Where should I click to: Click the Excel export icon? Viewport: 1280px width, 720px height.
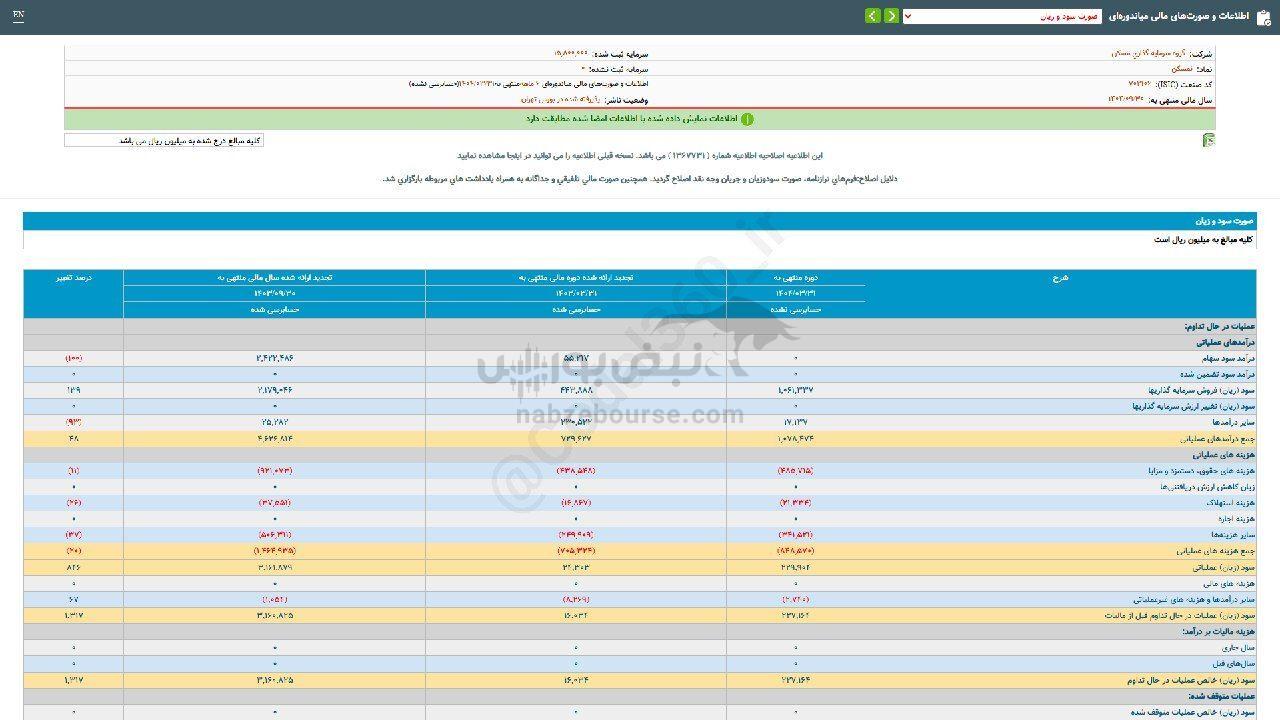tap(1209, 141)
